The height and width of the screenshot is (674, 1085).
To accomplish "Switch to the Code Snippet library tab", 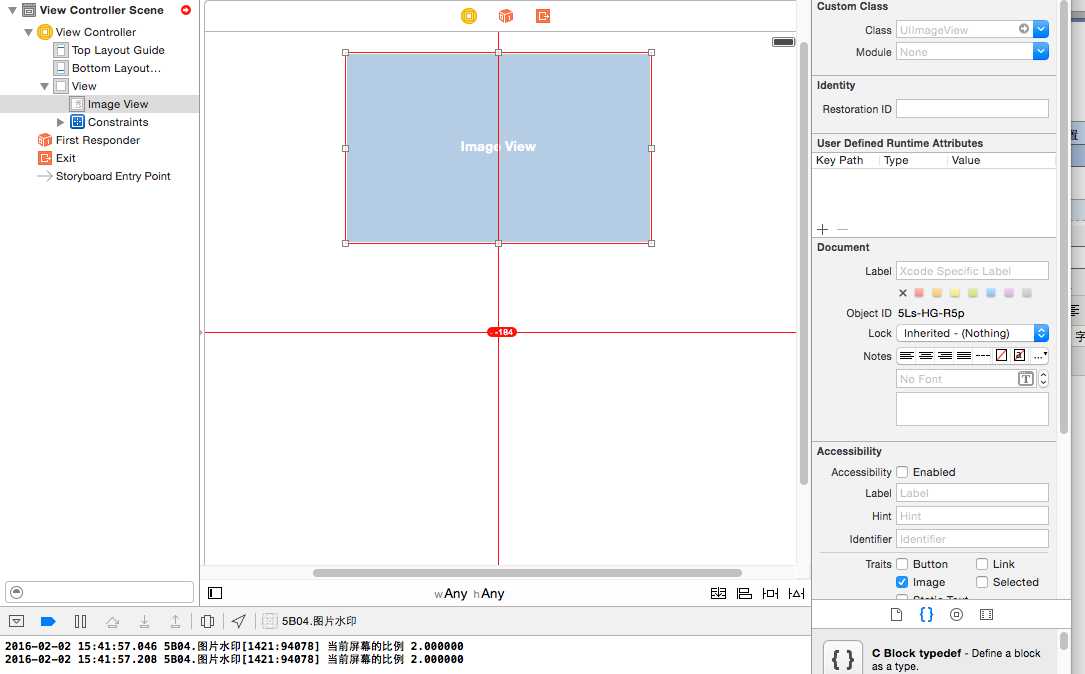I will 926,614.
